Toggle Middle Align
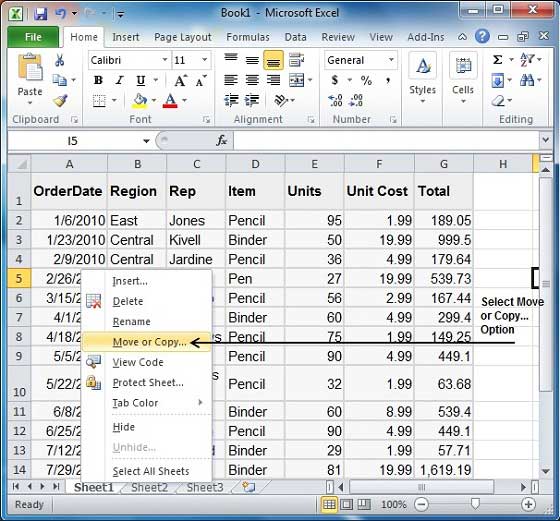The image size is (560, 521). pyautogui.click(x=252, y=60)
